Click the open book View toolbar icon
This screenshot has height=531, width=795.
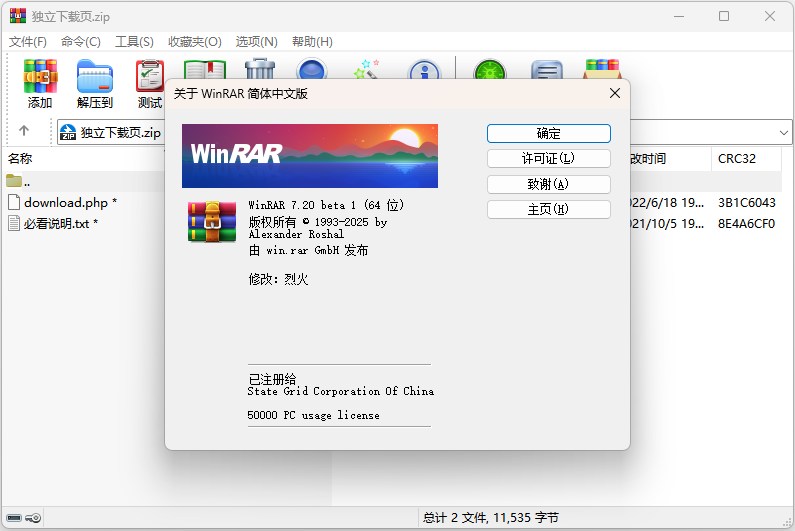(x=205, y=69)
